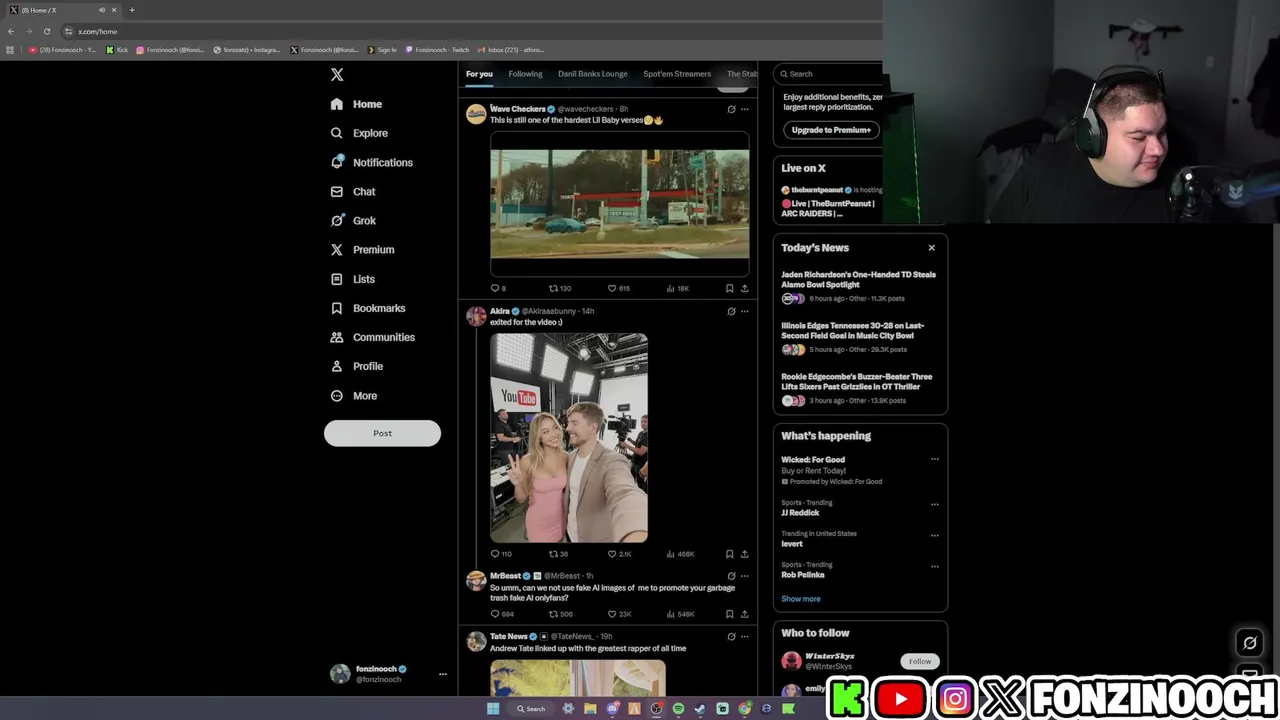Open Steam from the taskbar

(x=700, y=709)
